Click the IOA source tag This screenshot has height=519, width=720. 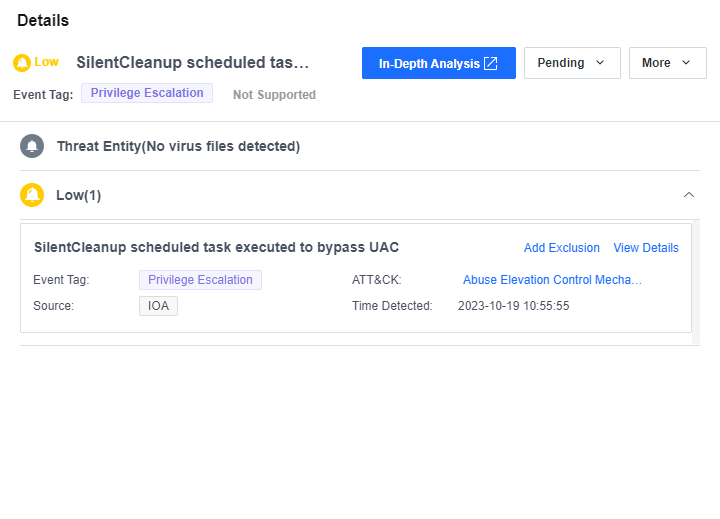tap(158, 306)
